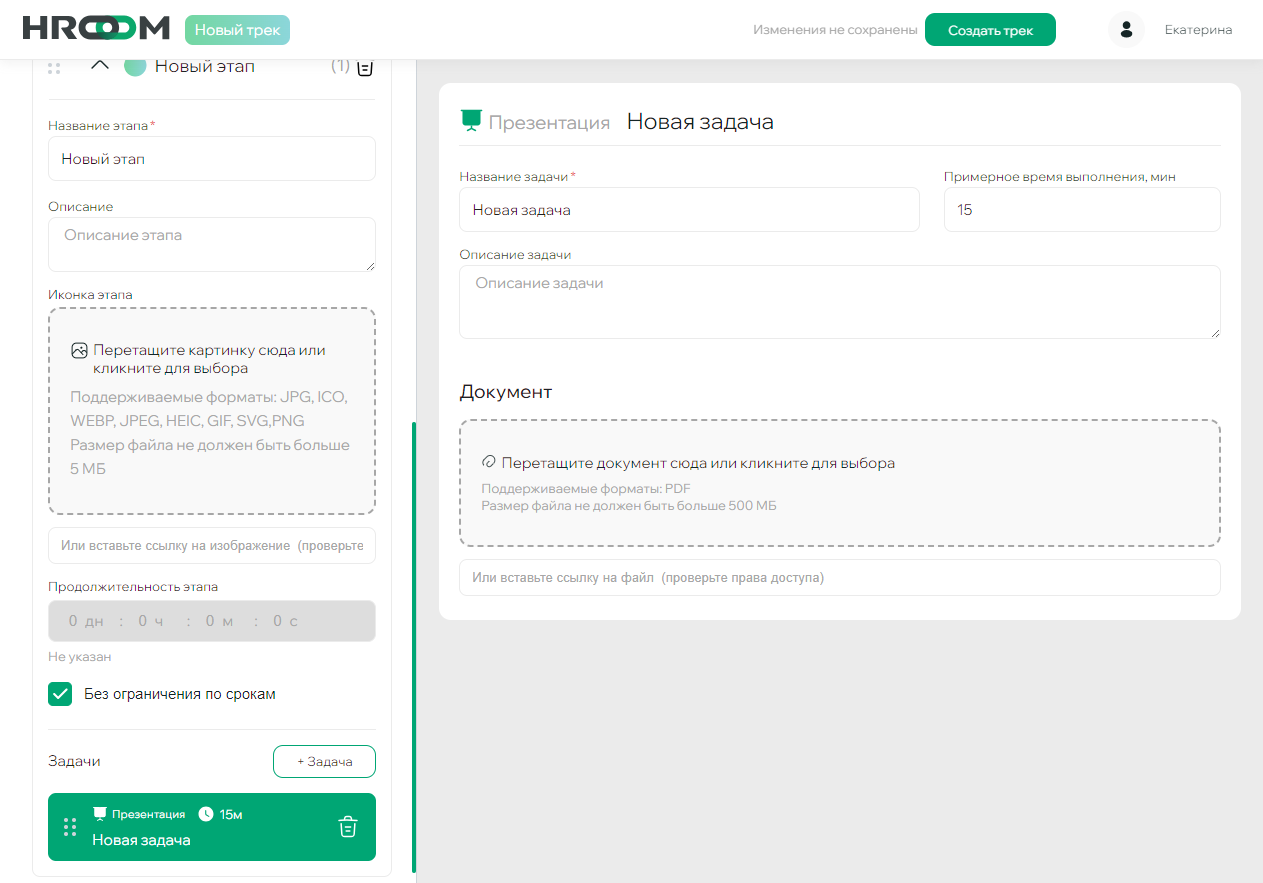
Task: Click the HROOM logo
Action: [96, 29]
